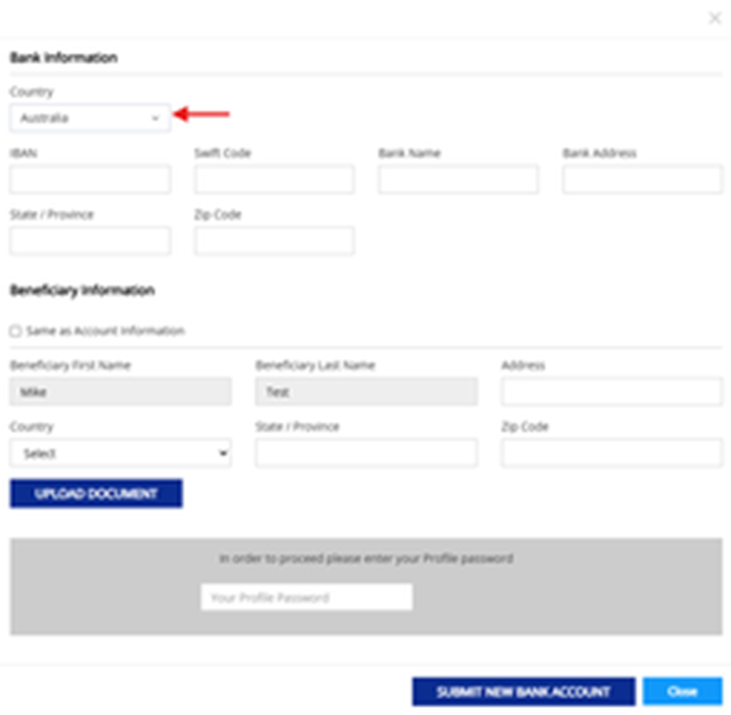731x715 pixels.
Task: Click the IBAN input field
Action: (90, 180)
